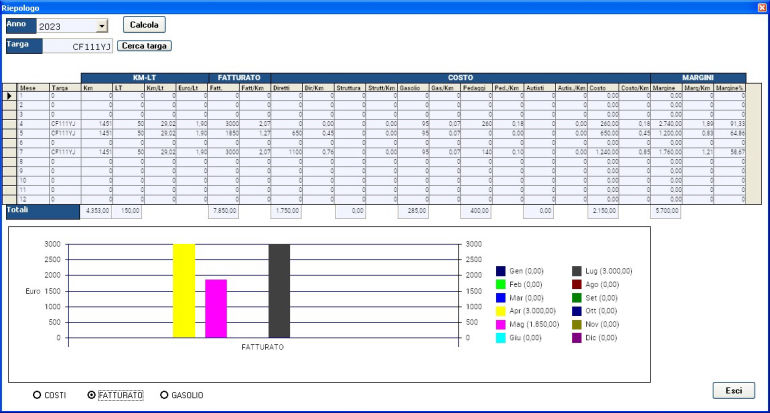Click the 1.760,00 margine cell
This screenshot has height=413, width=770.
[666, 152]
